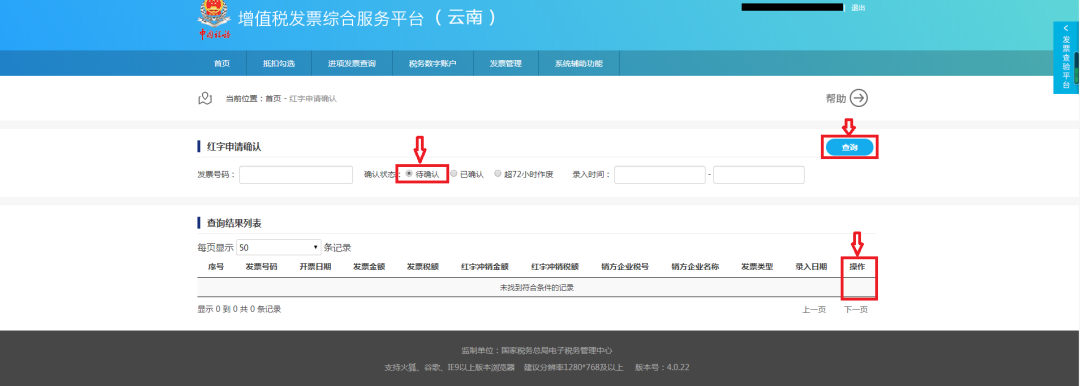Open the 抵扣勾选 menu
Screen dimensions: 1080x386
pos(279,63)
